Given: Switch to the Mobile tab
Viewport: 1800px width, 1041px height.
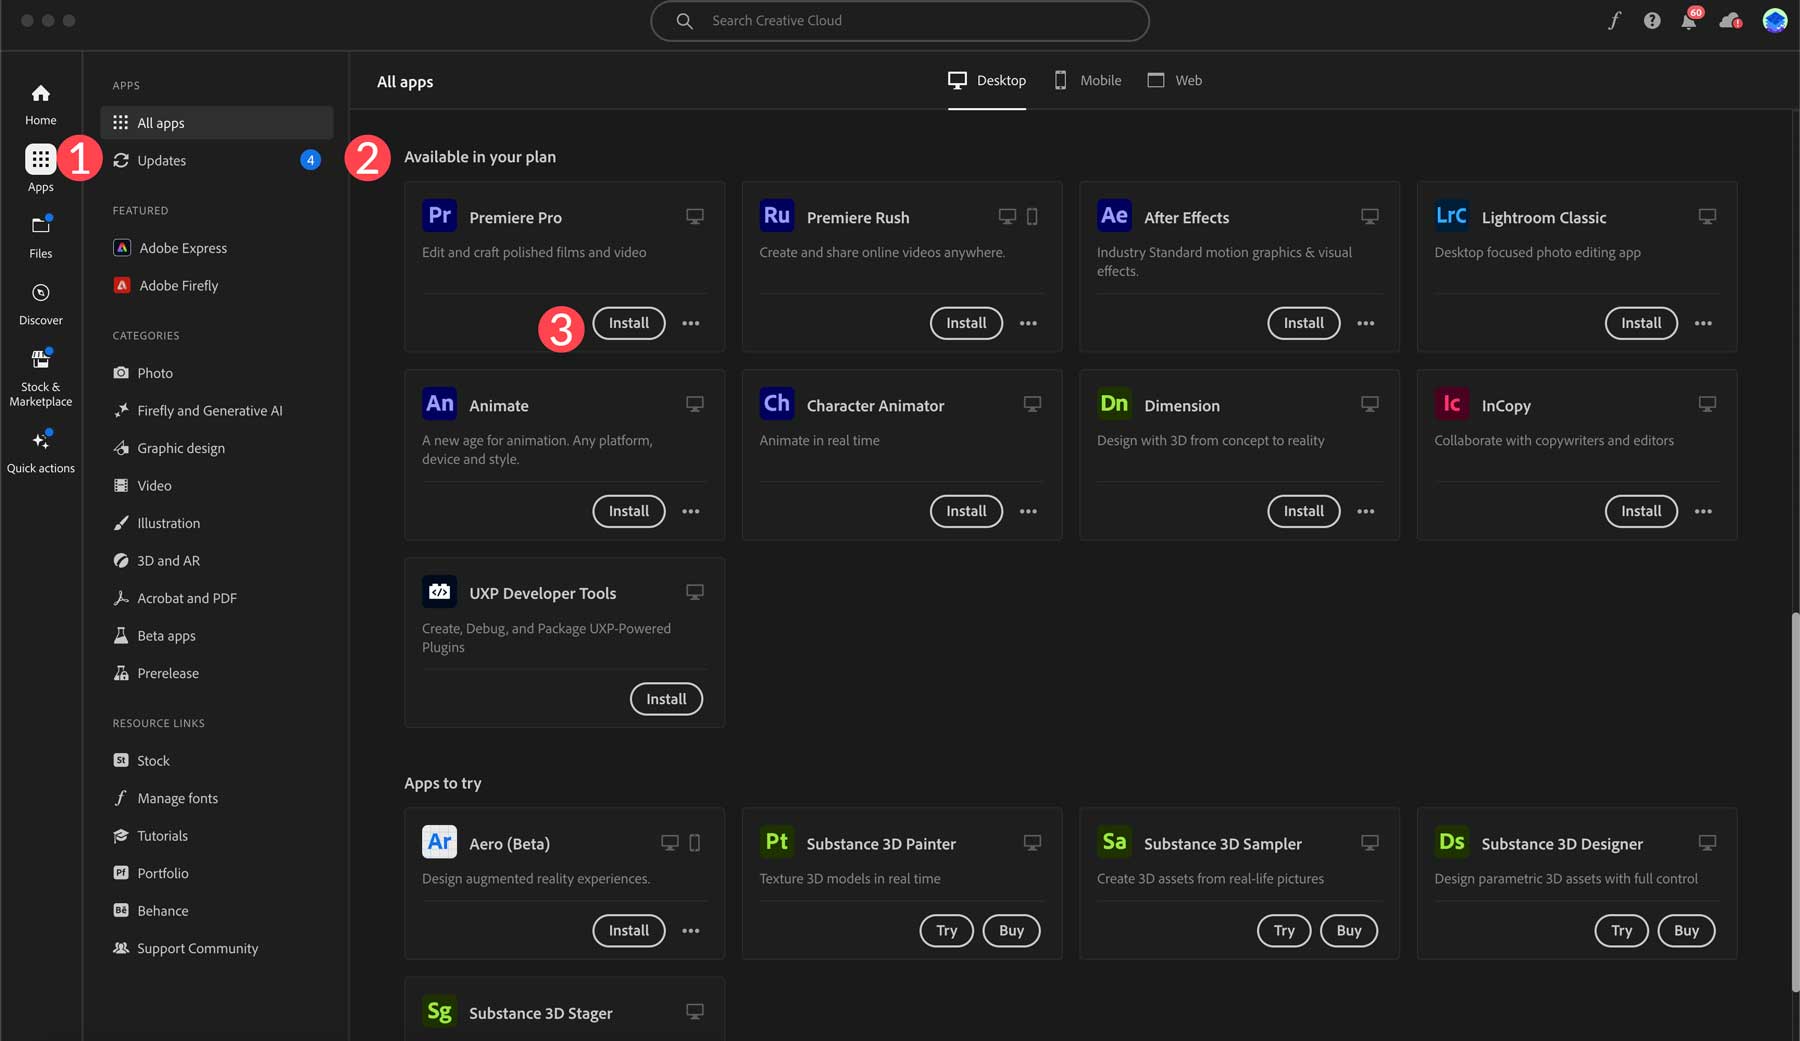Looking at the screenshot, I should click(1088, 80).
